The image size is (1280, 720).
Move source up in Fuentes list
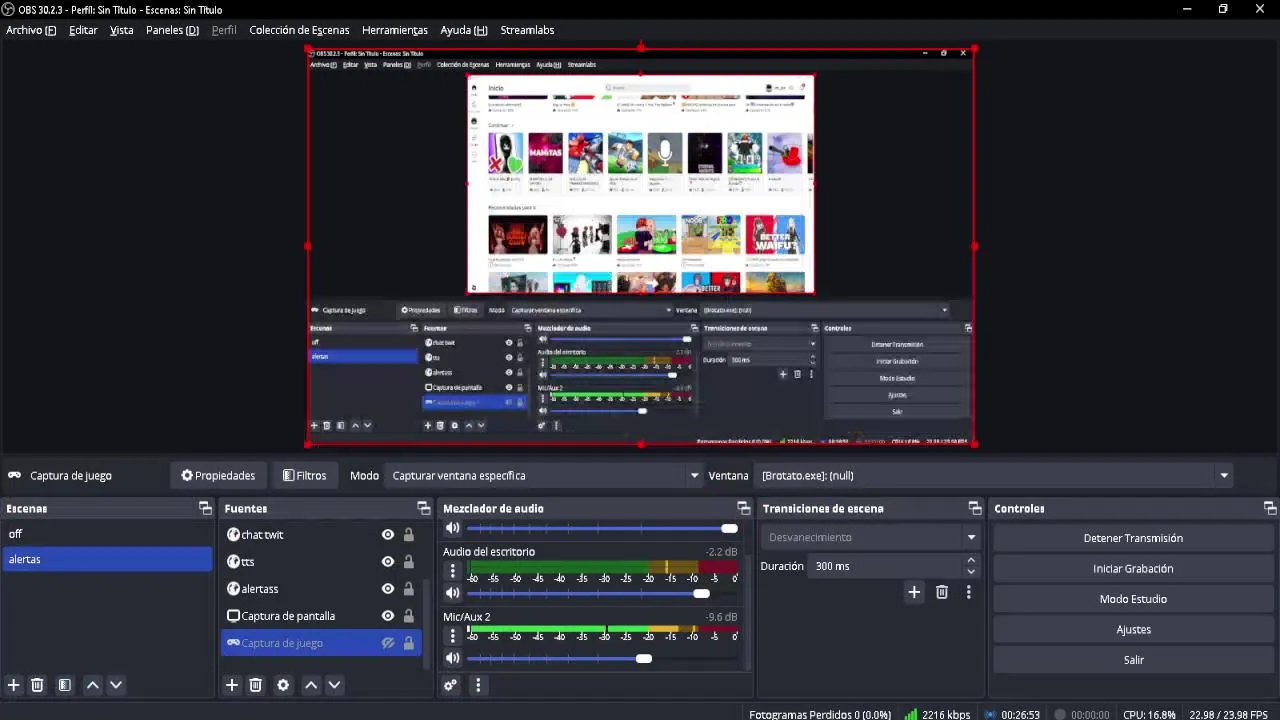(x=311, y=685)
